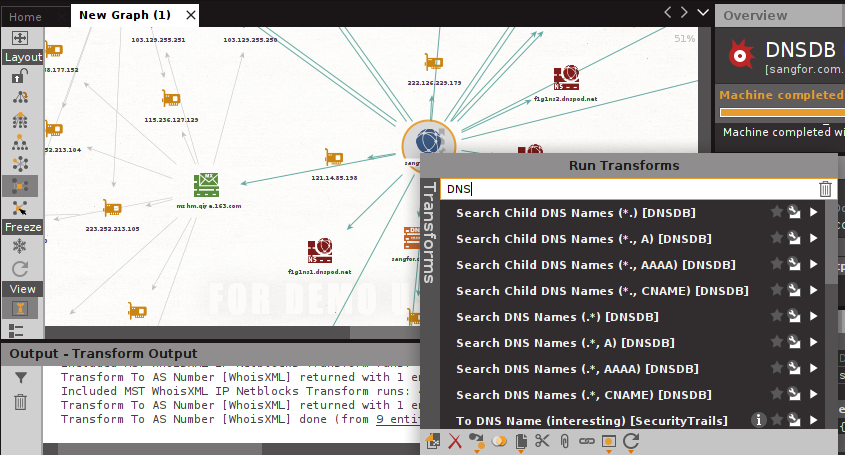Open the select/view entity dropdown icon
The width and height of the screenshot is (845, 455).
(609, 442)
